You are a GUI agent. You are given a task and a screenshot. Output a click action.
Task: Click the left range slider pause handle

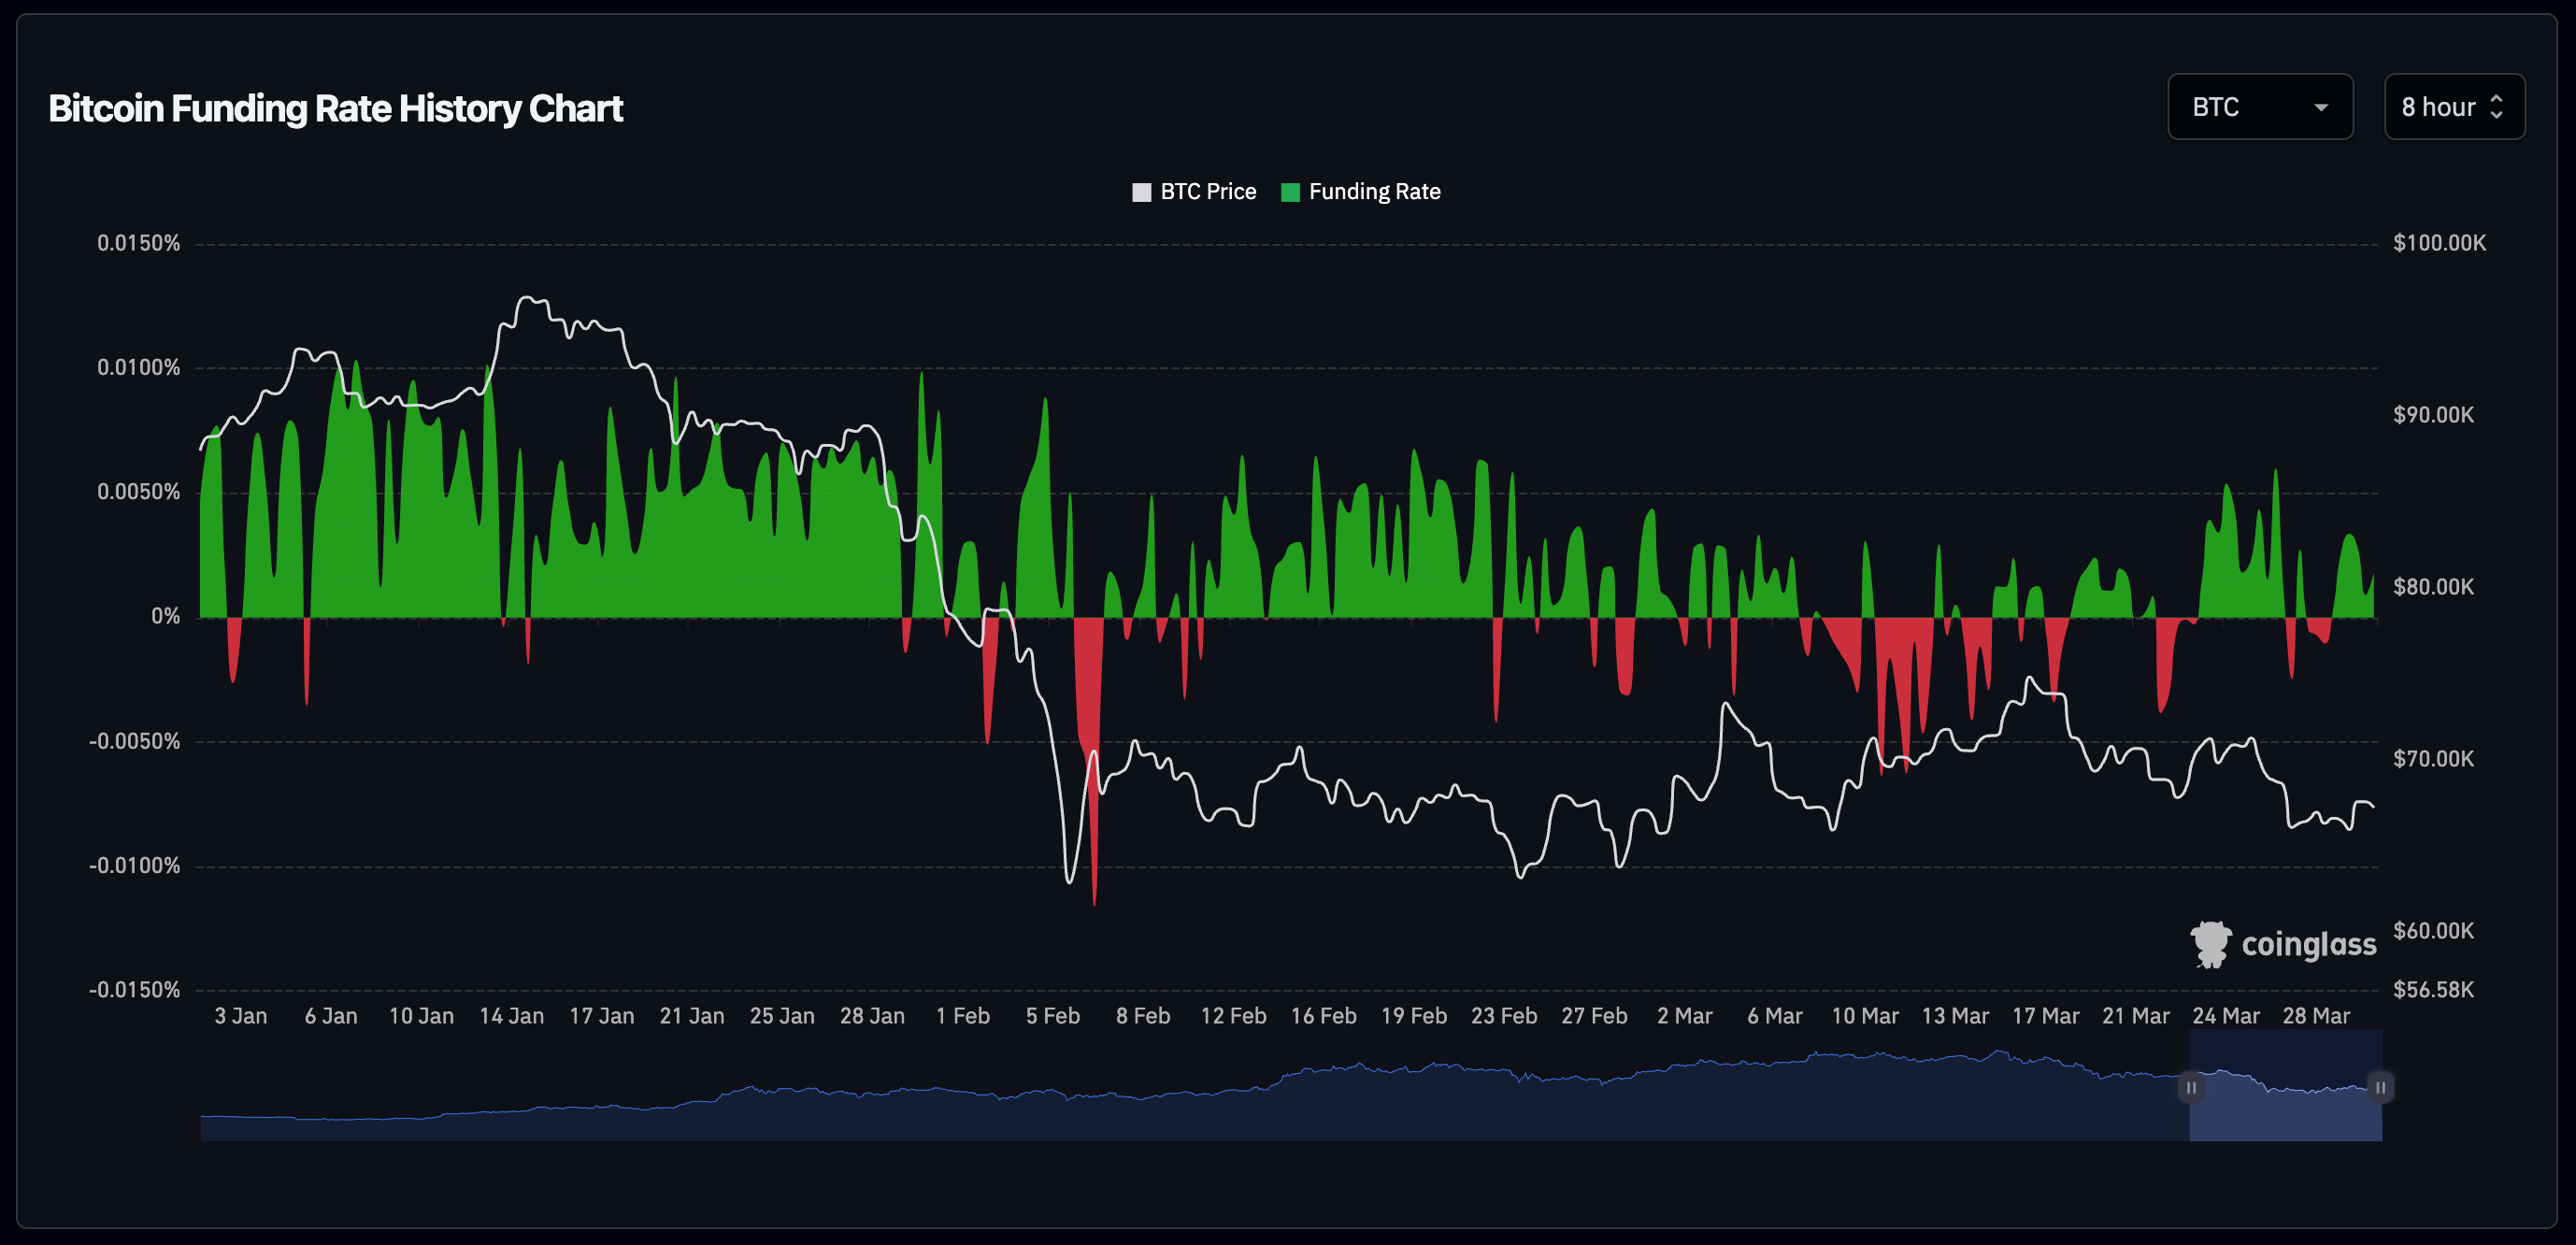[x=2190, y=1087]
